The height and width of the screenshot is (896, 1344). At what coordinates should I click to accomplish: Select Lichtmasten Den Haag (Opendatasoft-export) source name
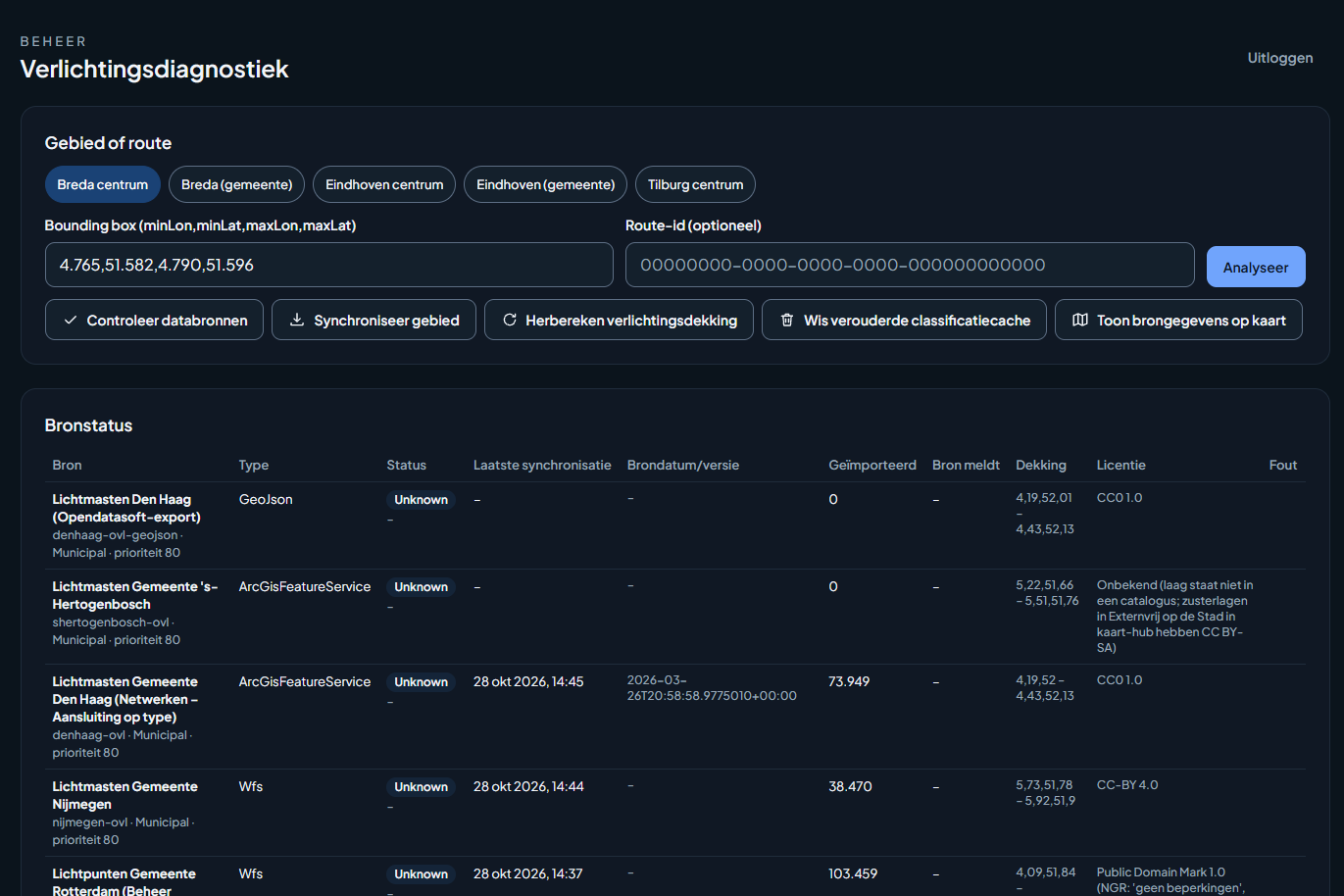(x=127, y=508)
